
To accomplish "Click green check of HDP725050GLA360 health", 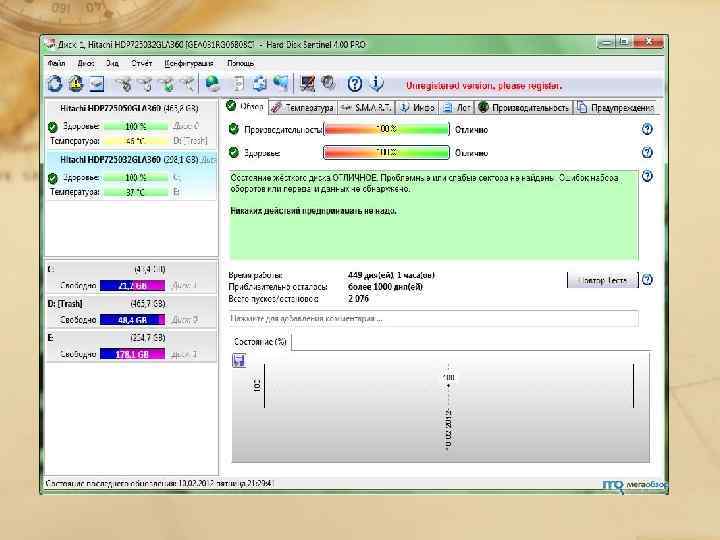I will pos(53,126).
